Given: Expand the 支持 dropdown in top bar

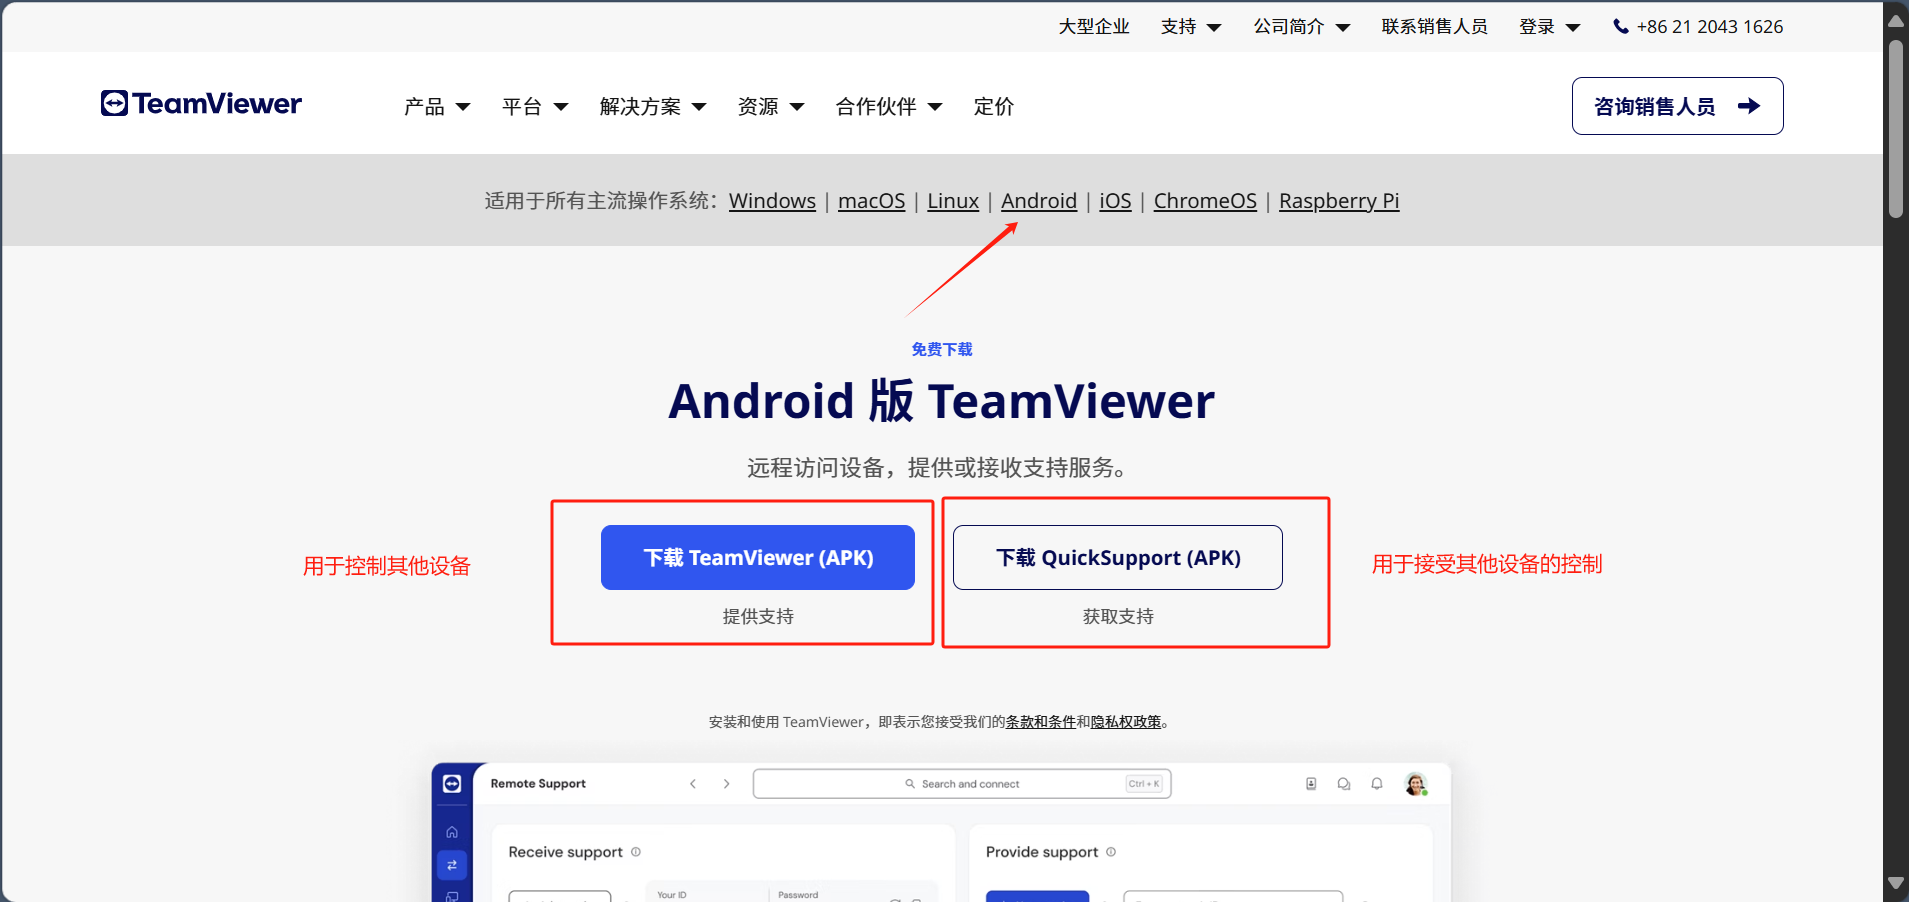Looking at the screenshot, I should click(x=1191, y=27).
